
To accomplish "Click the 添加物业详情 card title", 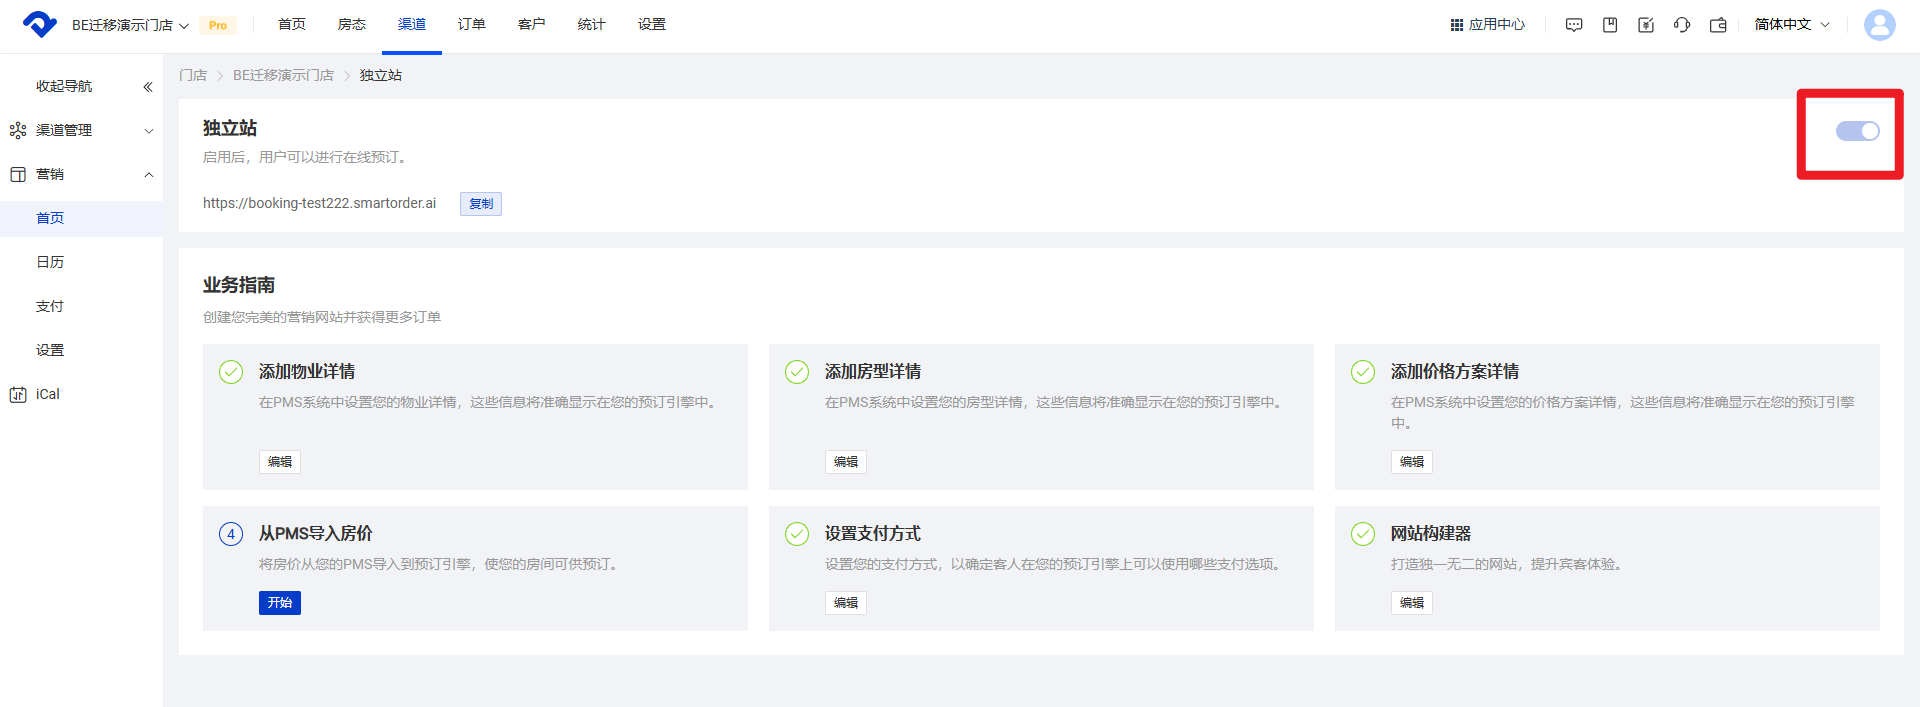I will [x=307, y=372].
